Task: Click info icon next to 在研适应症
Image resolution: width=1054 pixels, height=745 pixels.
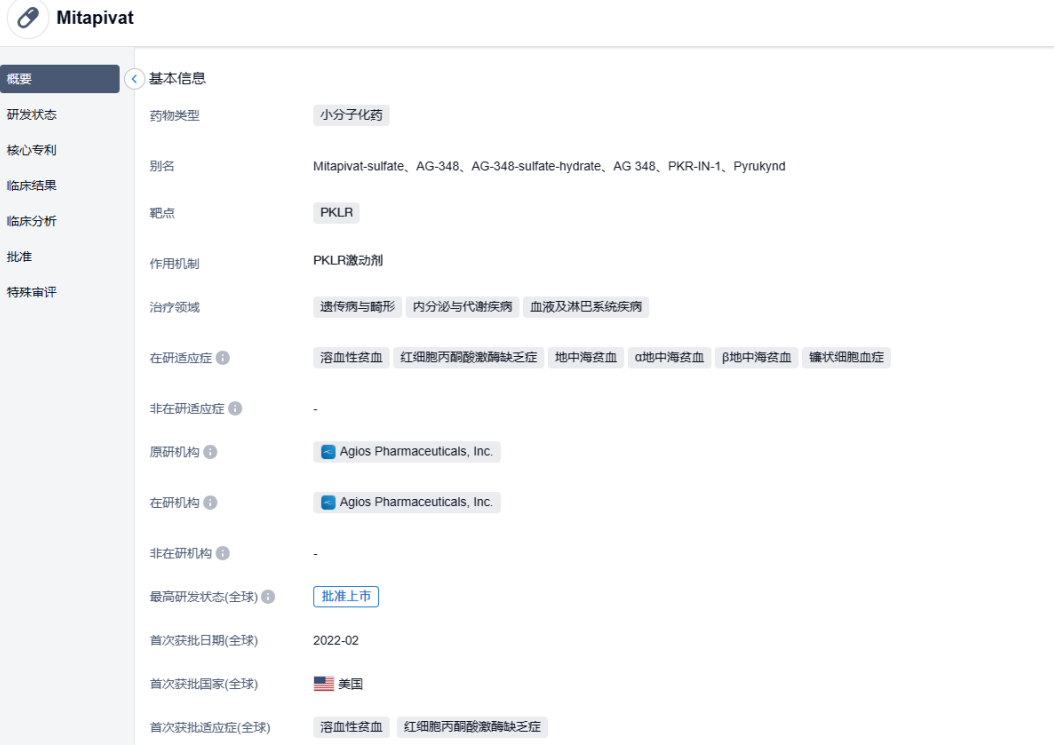Action: (223, 358)
